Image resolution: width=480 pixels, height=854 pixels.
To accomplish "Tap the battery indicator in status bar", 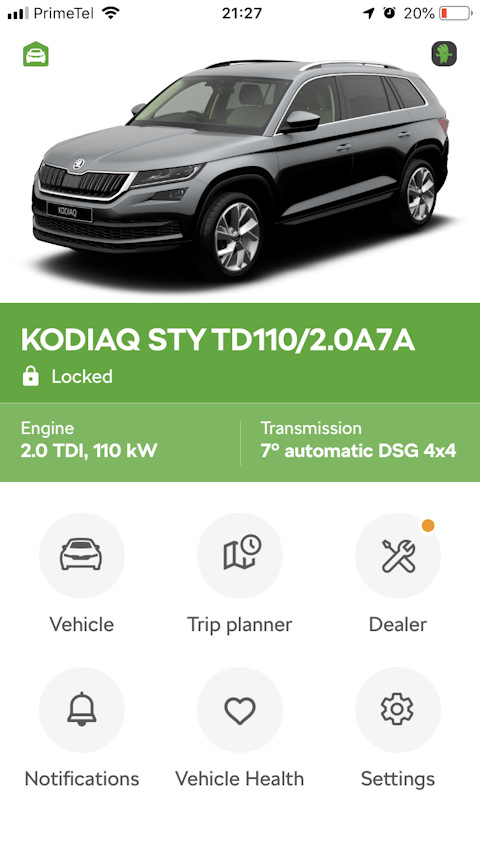I will pyautogui.click(x=455, y=13).
